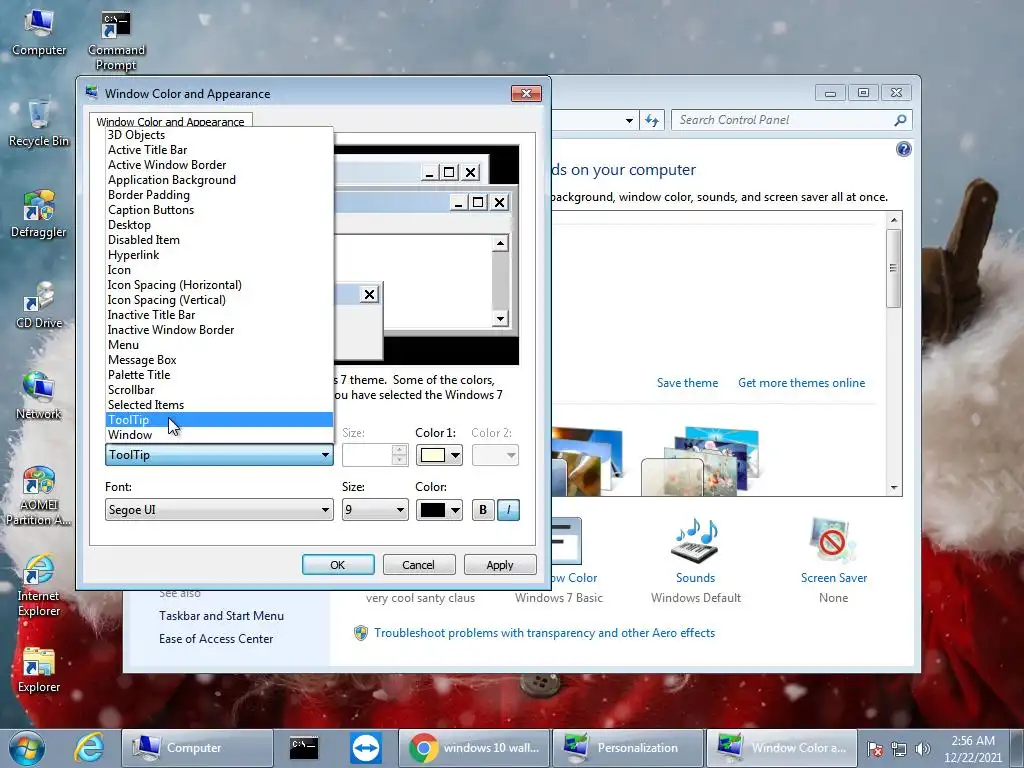Open 'Taskbar and Start Menu' link
The width and height of the screenshot is (1024, 768).
coord(221,616)
